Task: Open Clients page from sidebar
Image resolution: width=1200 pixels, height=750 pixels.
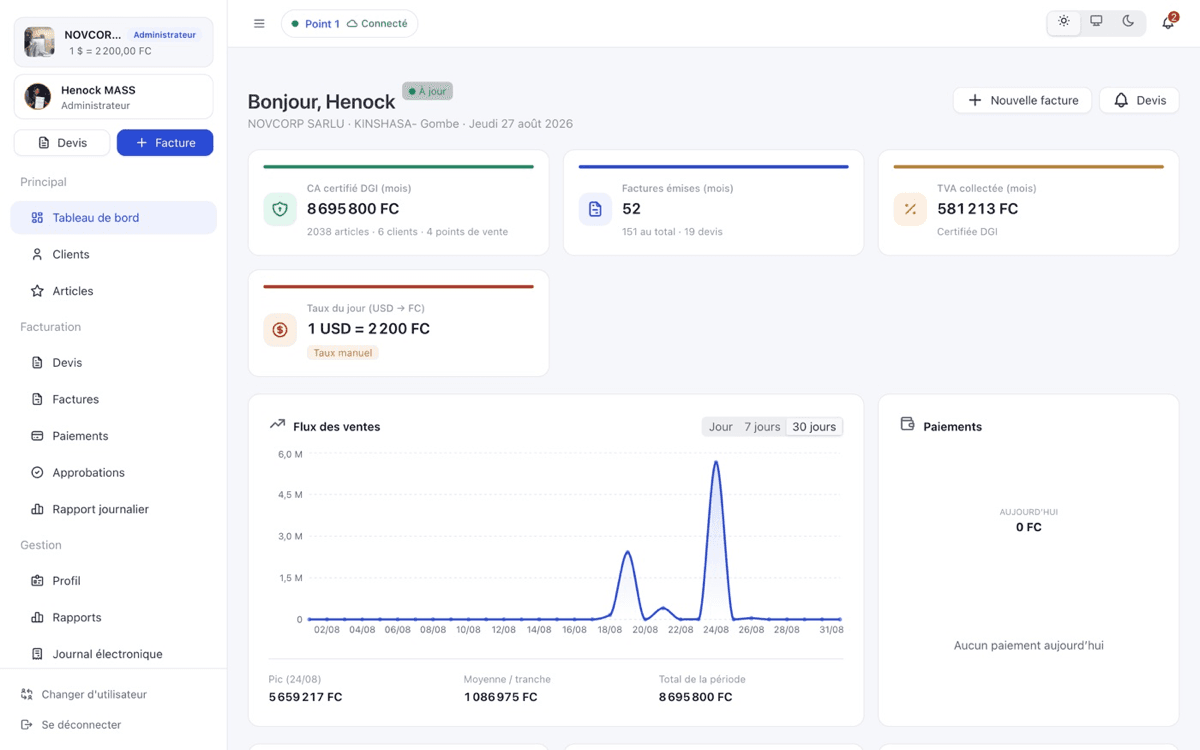Action: pos(113,254)
